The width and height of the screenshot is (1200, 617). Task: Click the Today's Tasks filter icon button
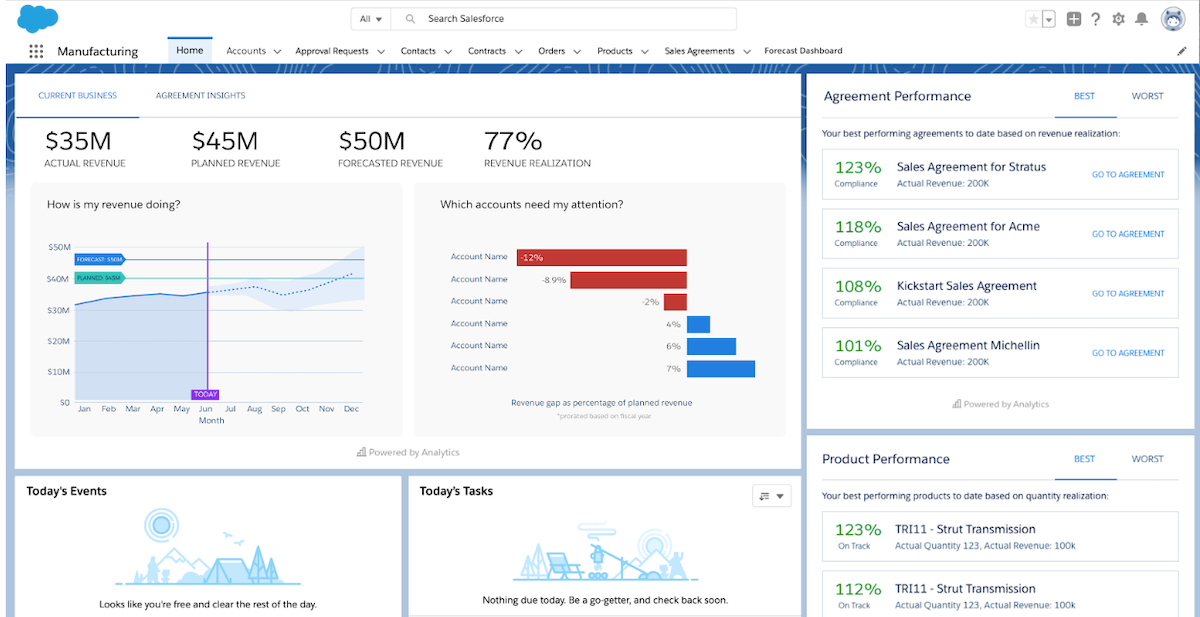771,495
